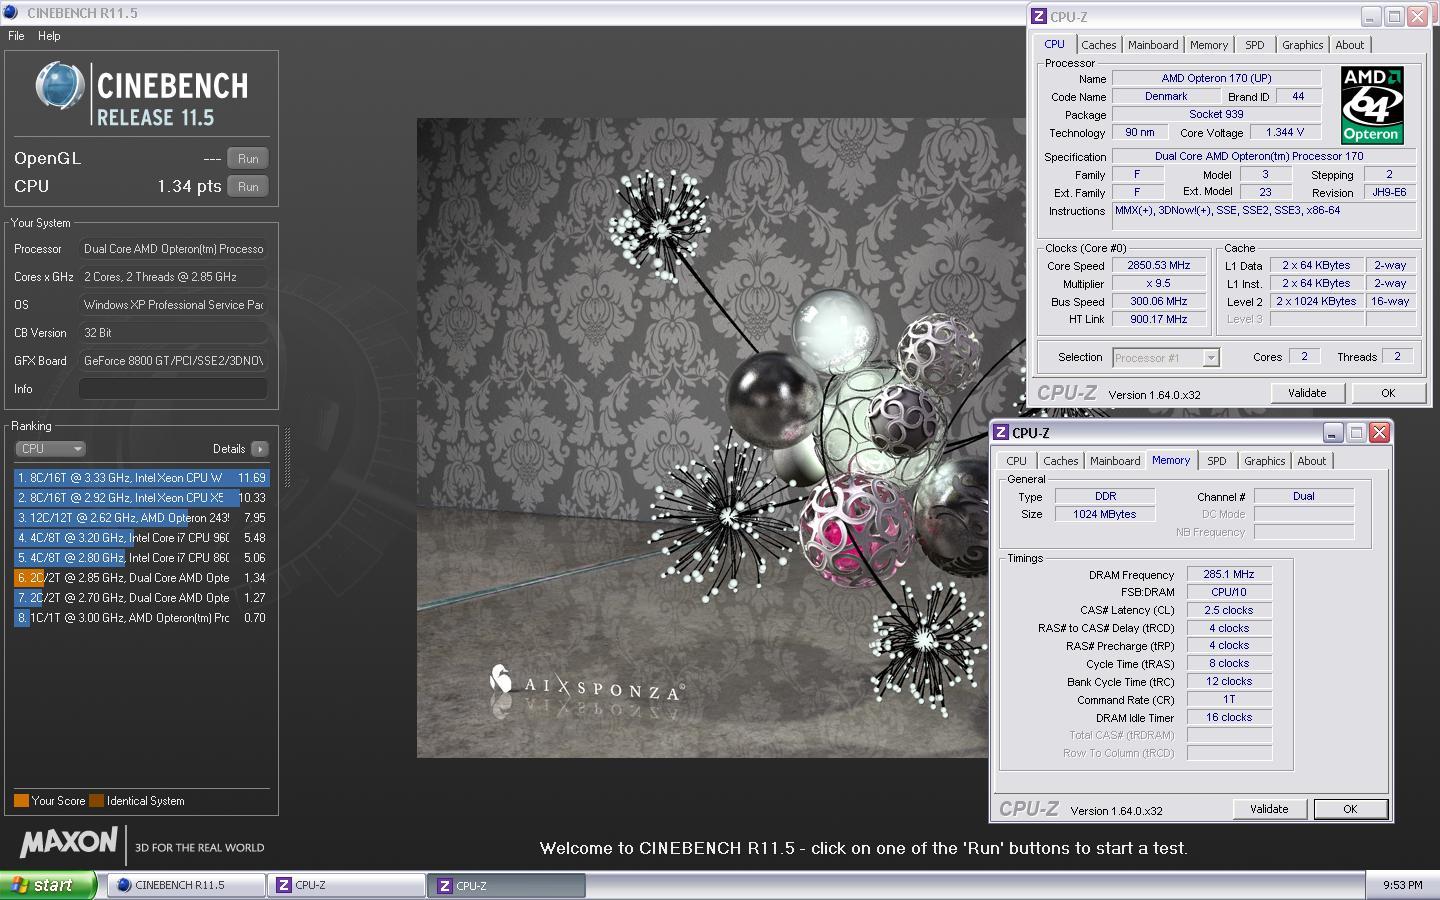Select ranking row 3 AMD Opteron 12C/12T

[141, 518]
